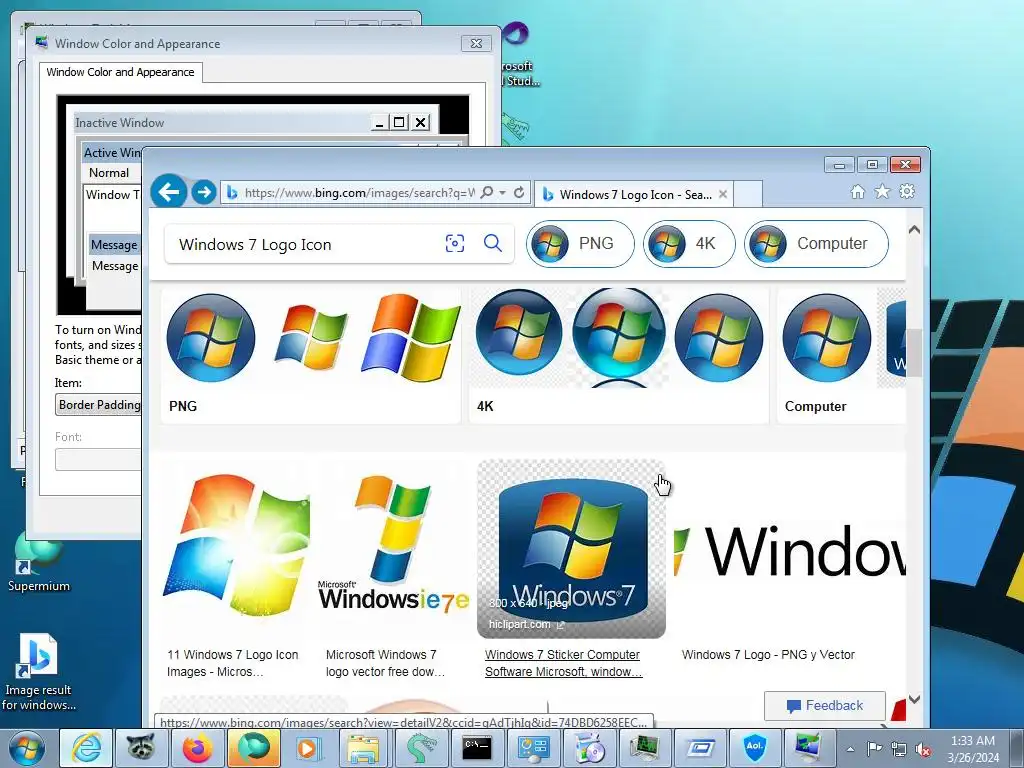The image size is (1024, 768).
Task: Open the clock showing 1:33 AM
Action: point(973,749)
